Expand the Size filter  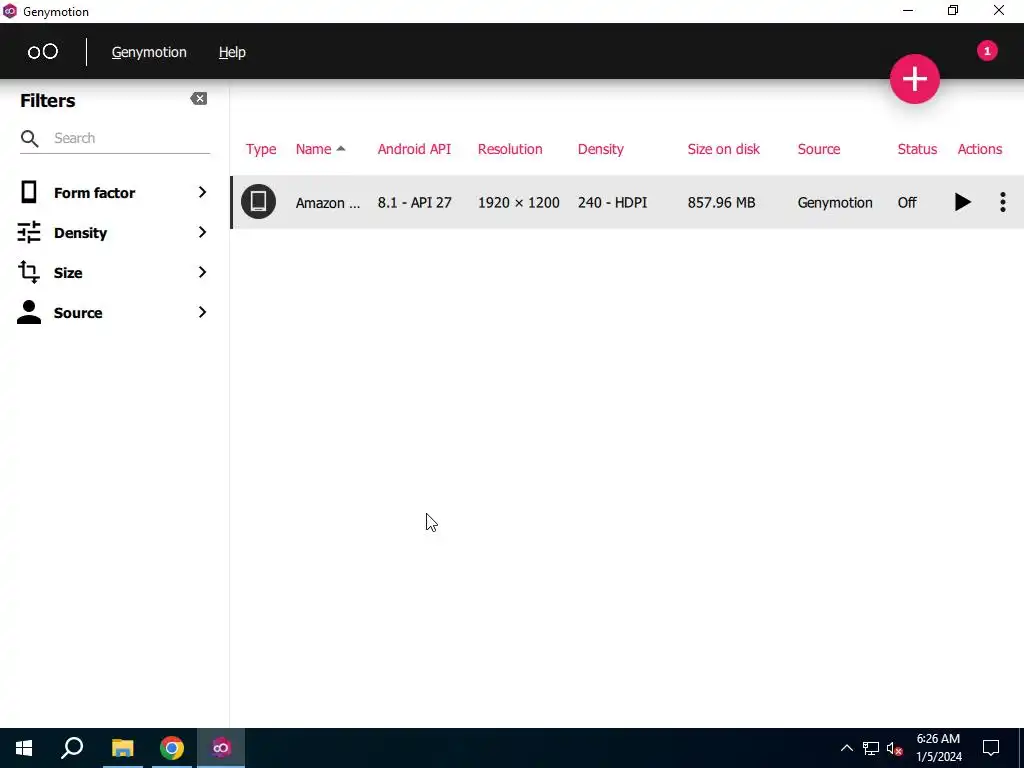pos(113,272)
